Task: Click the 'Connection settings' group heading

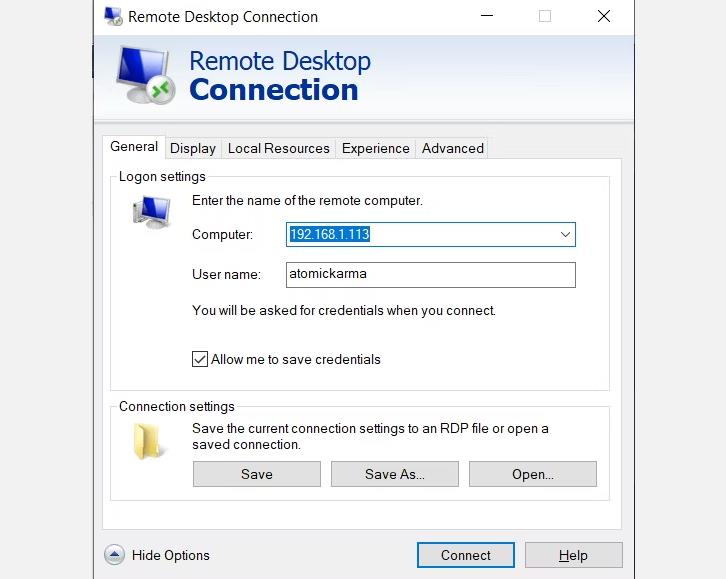Action: click(x=176, y=406)
